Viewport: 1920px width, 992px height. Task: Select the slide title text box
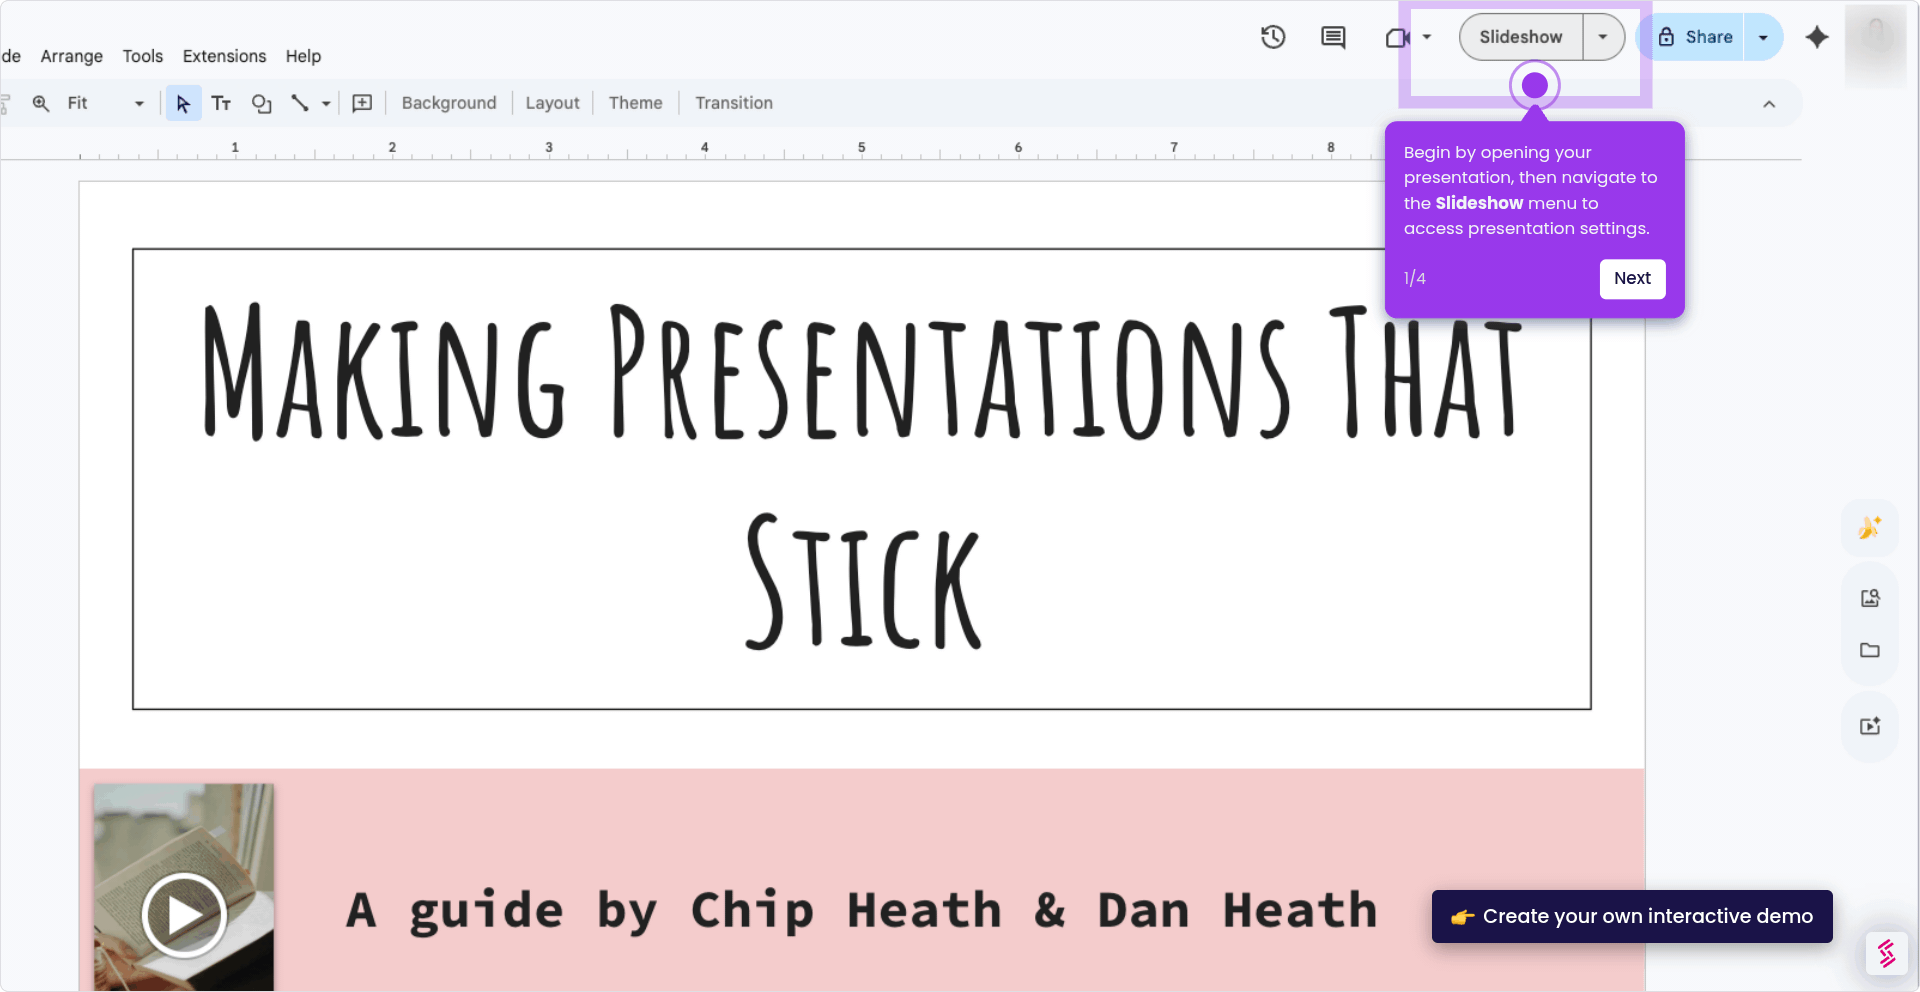(x=862, y=479)
